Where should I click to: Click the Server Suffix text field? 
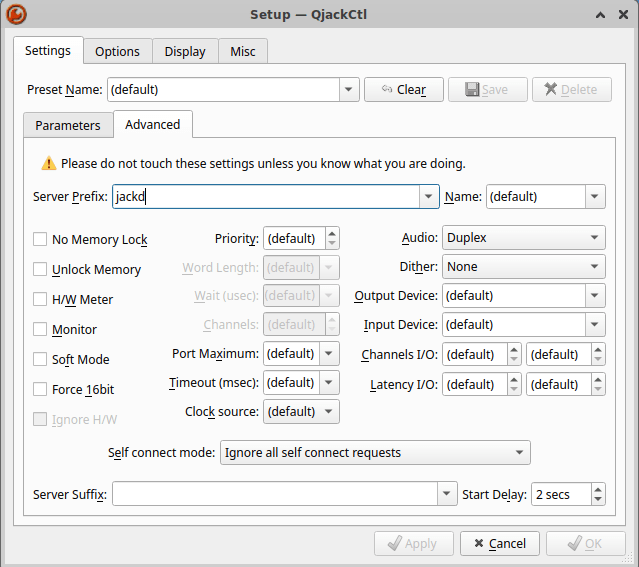click(275, 494)
